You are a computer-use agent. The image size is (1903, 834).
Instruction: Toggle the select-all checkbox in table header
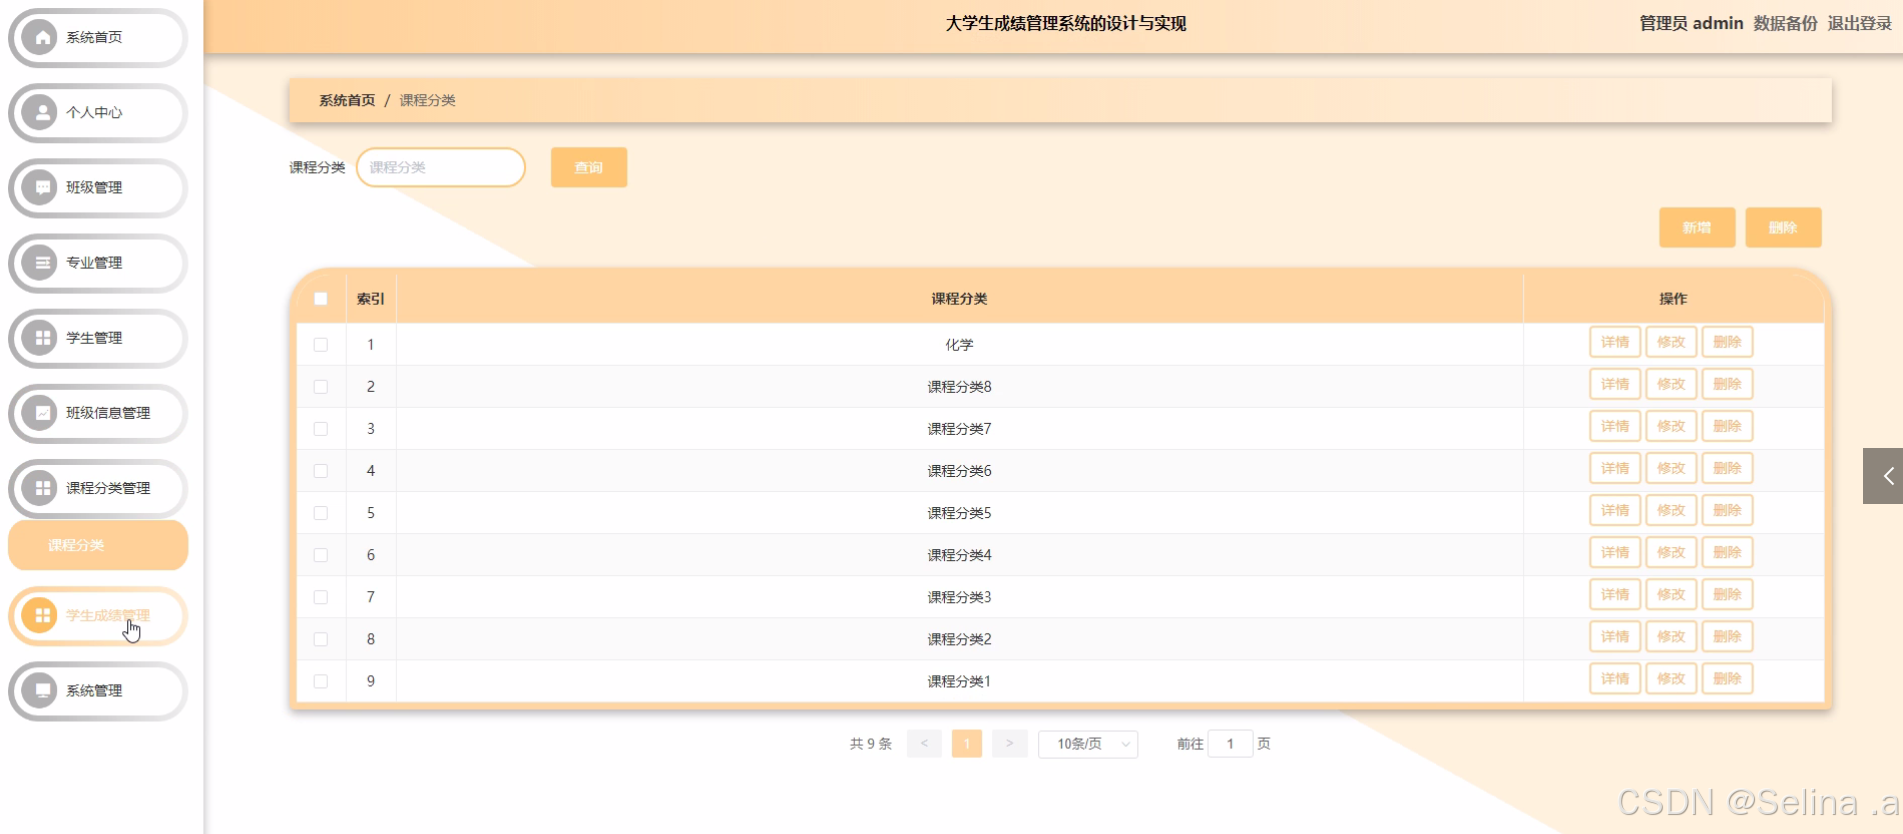tap(321, 299)
